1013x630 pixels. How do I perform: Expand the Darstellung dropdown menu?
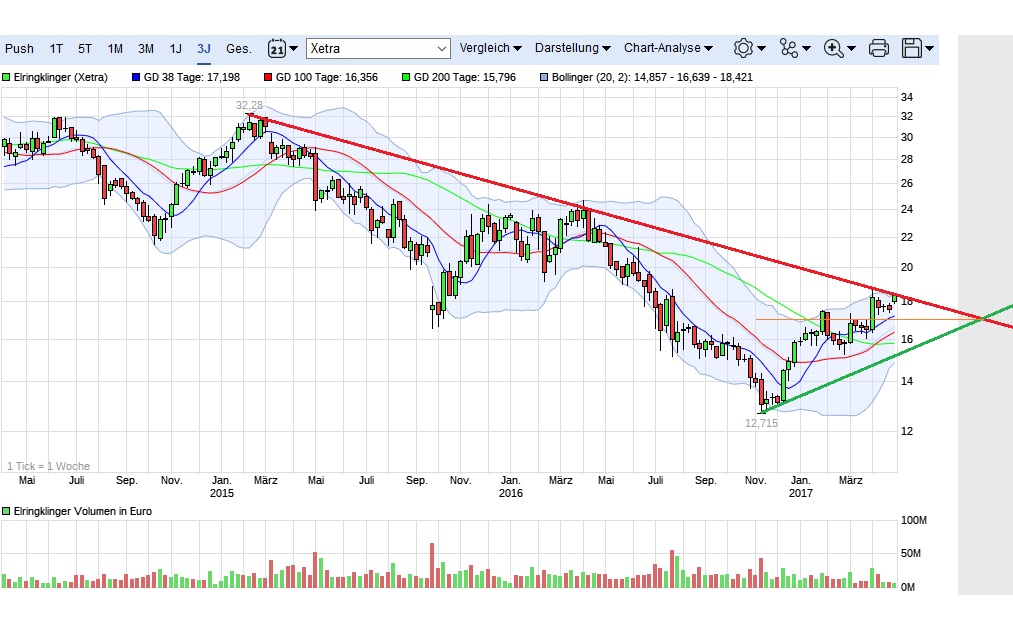point(573,48)
